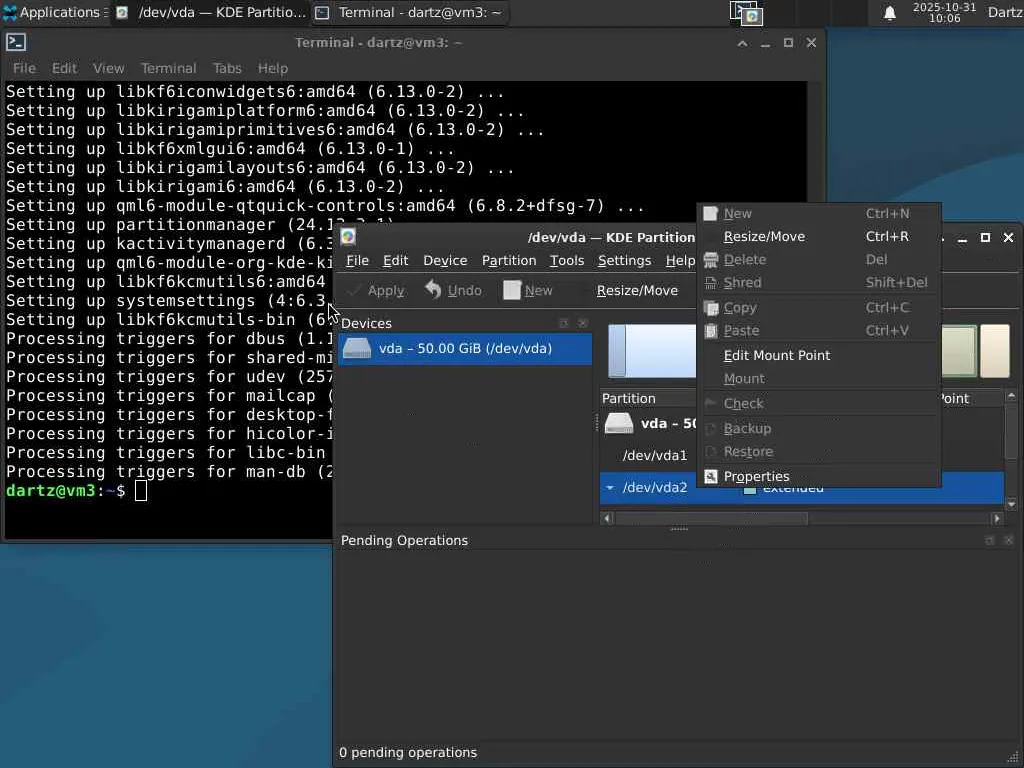1024x768 pixels.
Task: Click Resize/Move in Partition Manager toolbar
Action: [637, 291]
